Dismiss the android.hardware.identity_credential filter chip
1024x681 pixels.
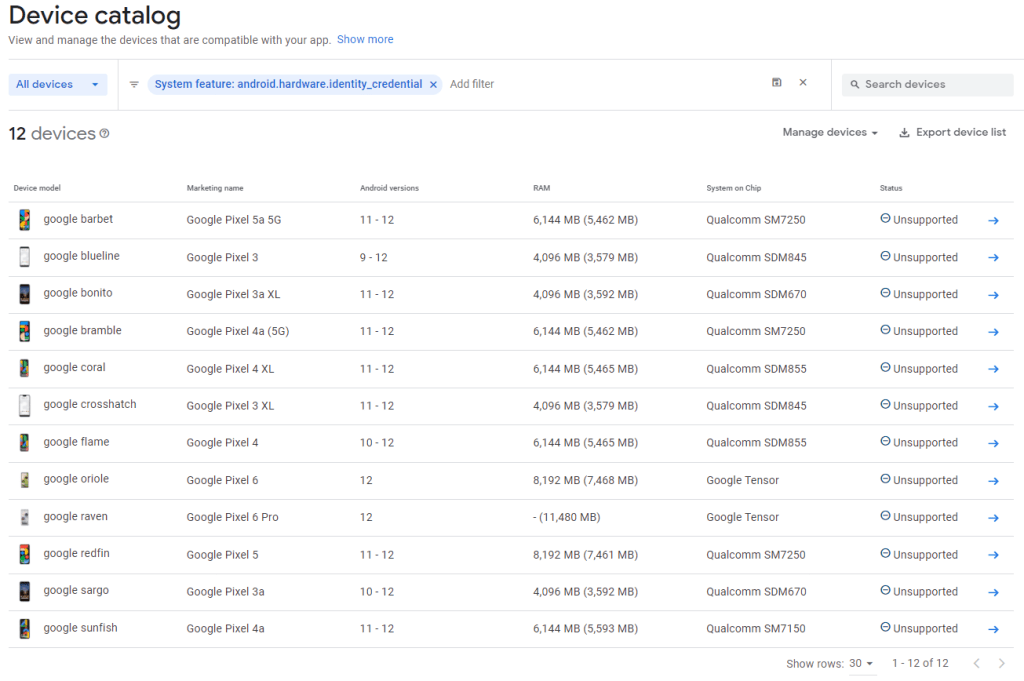pyautogui.click(x=431, y=84)
